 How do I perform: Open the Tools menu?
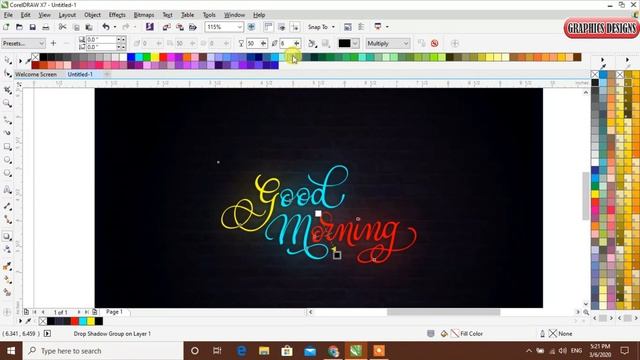coord(209,15)
